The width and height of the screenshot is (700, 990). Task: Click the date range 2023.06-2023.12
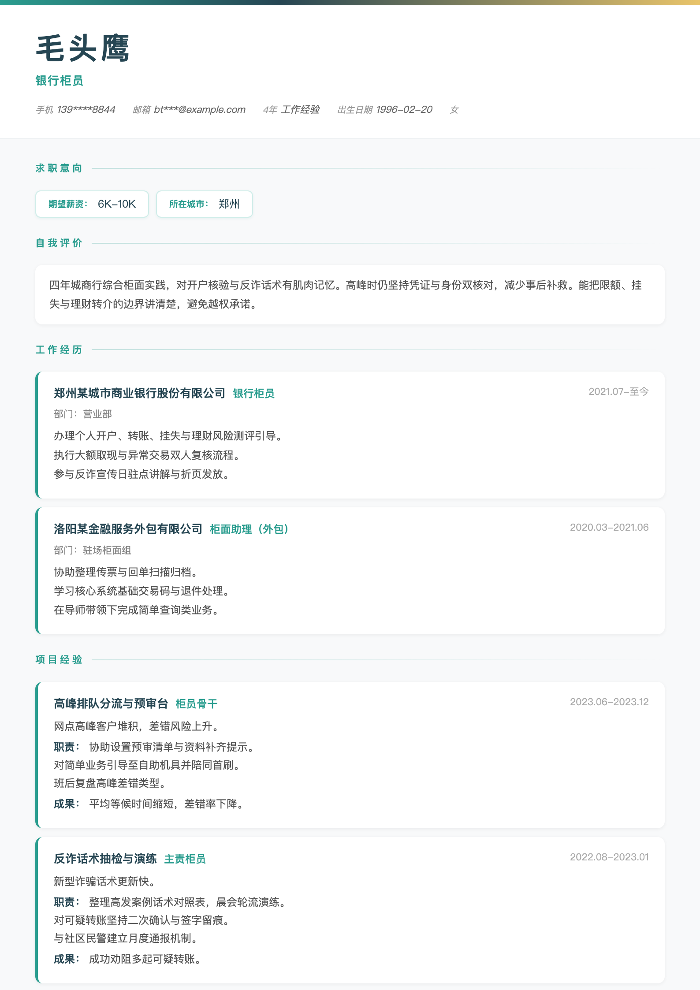609,701
